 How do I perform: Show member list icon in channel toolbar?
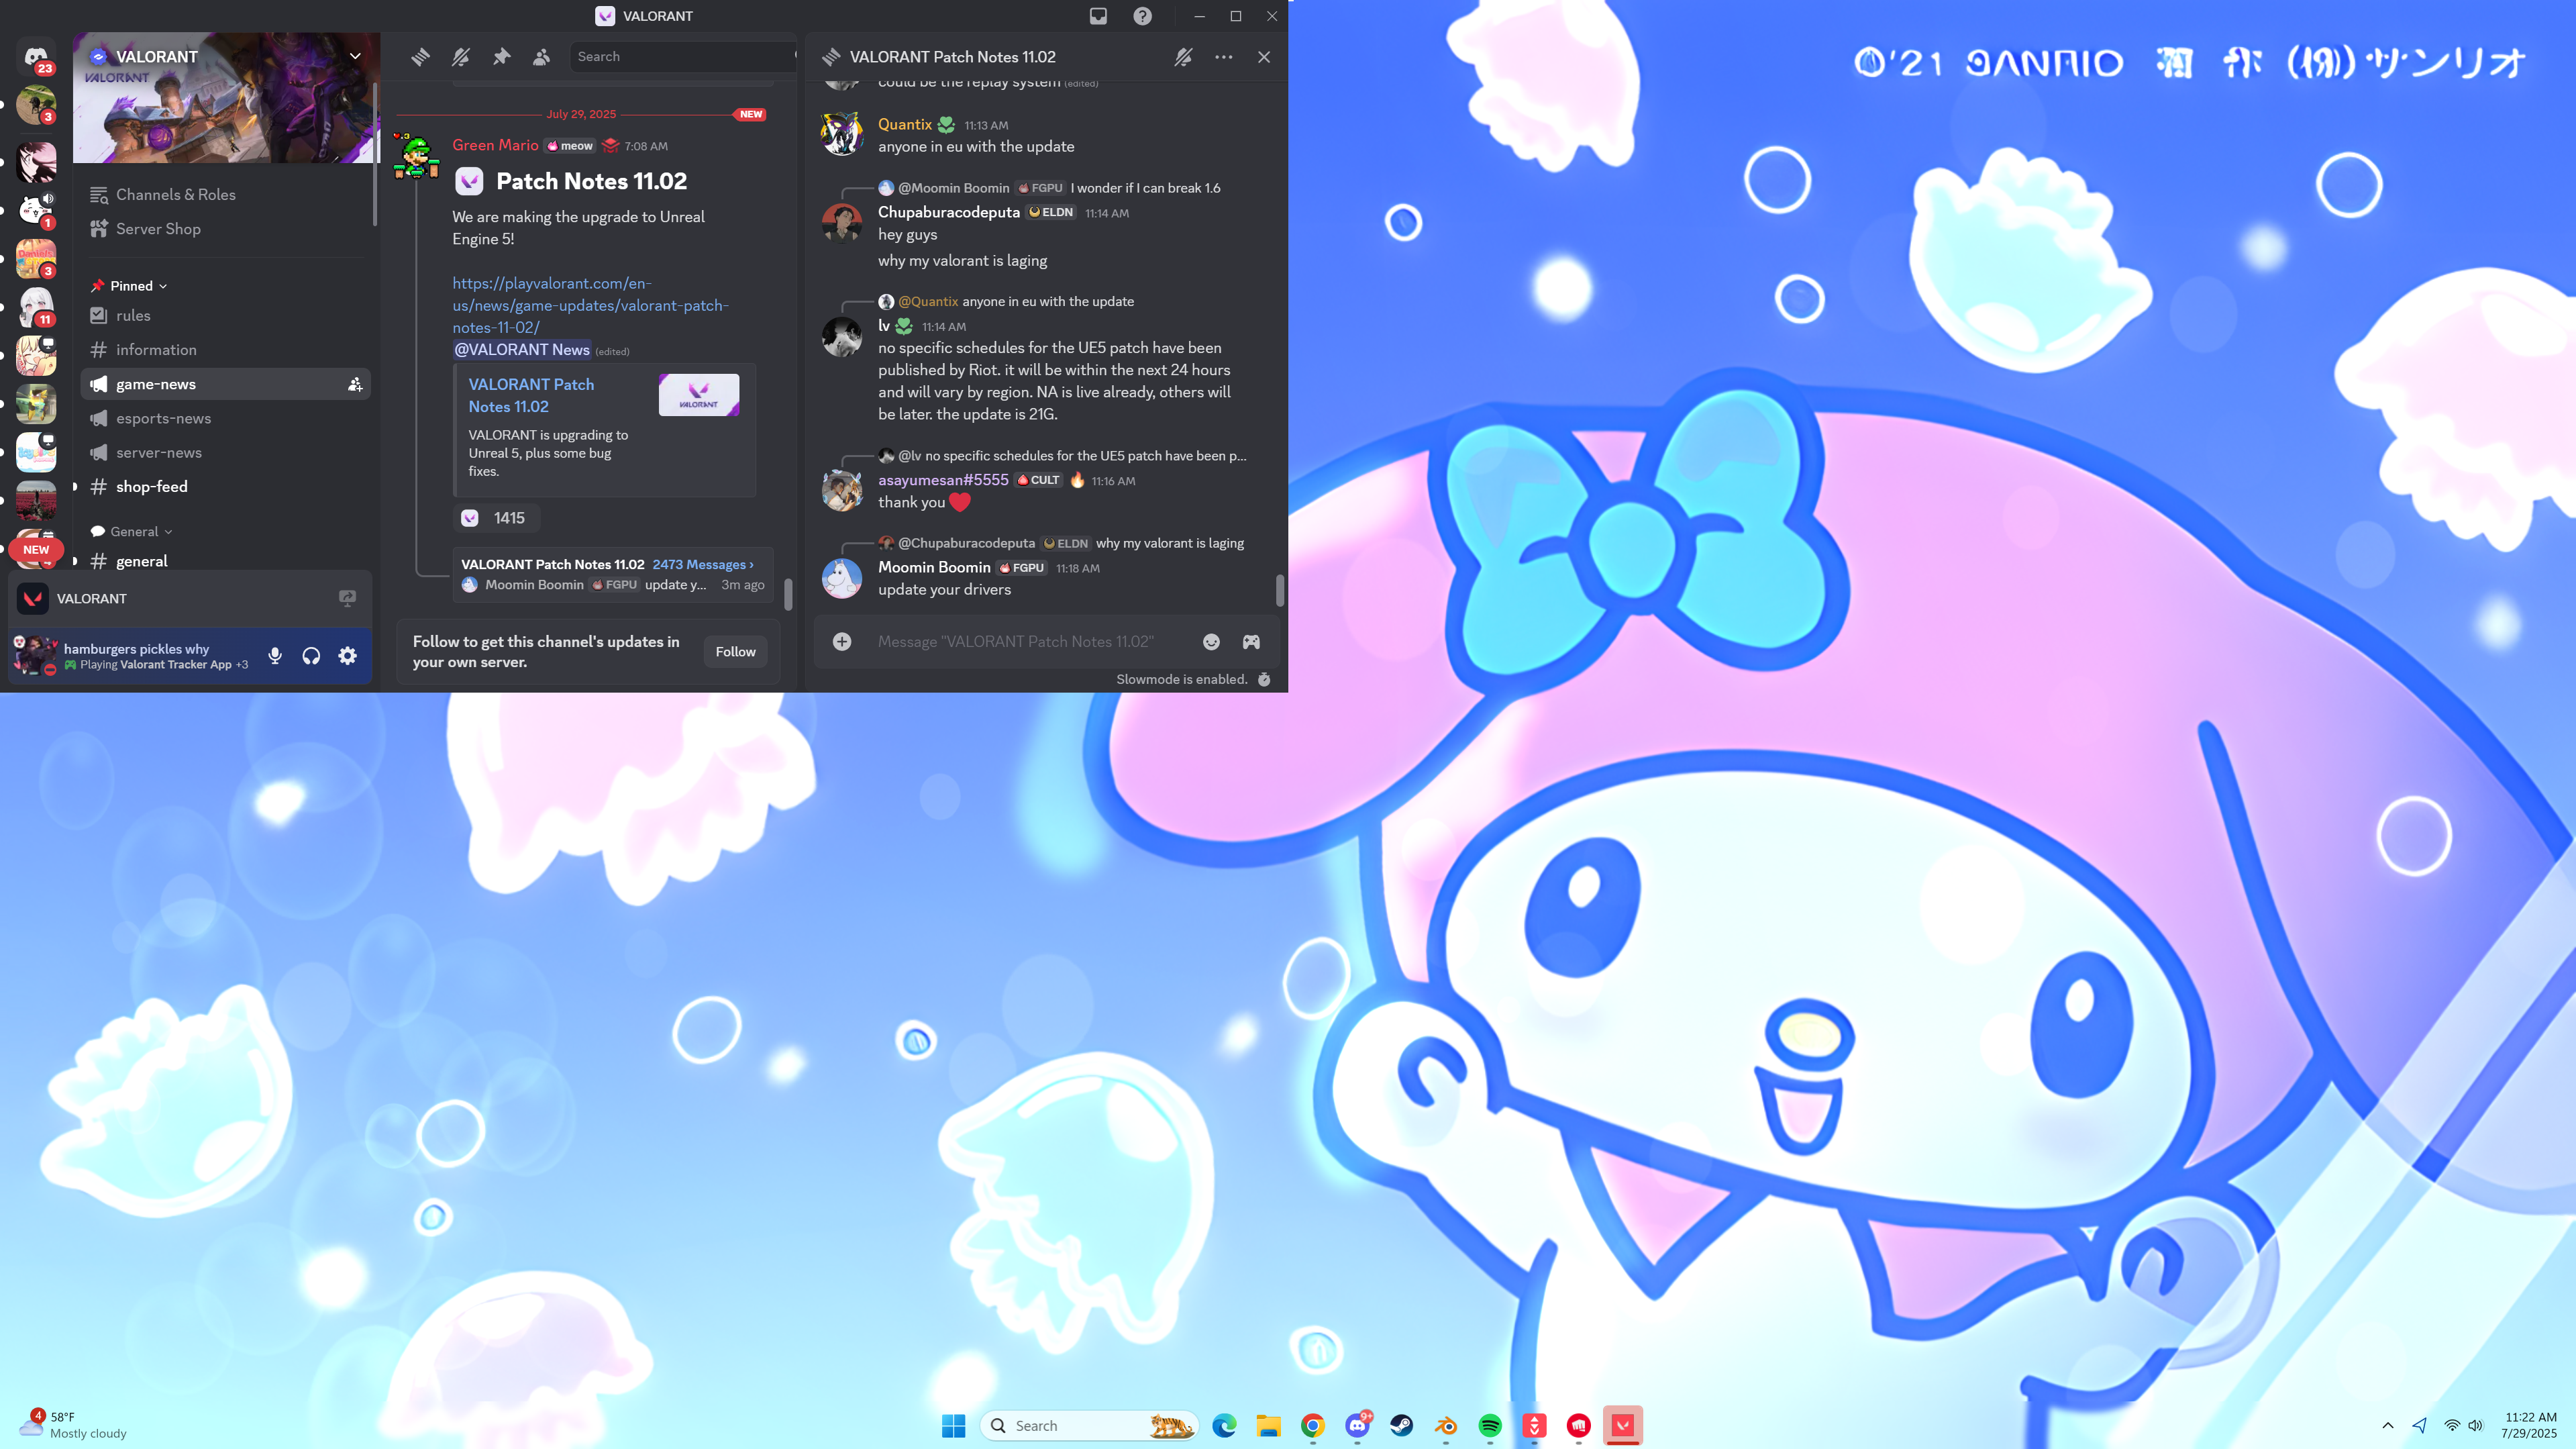click(541, 57)
